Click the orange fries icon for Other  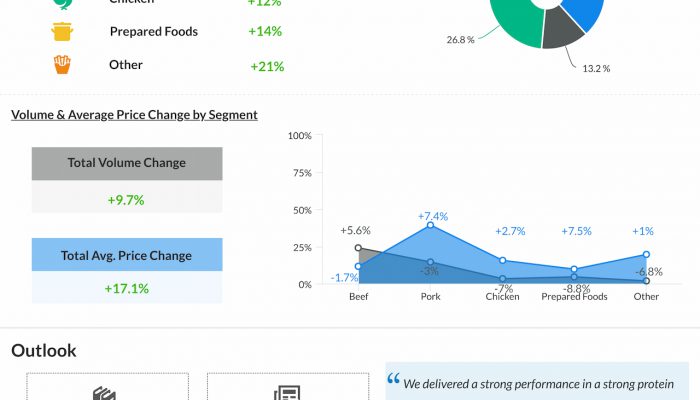[x=63, y=65]
